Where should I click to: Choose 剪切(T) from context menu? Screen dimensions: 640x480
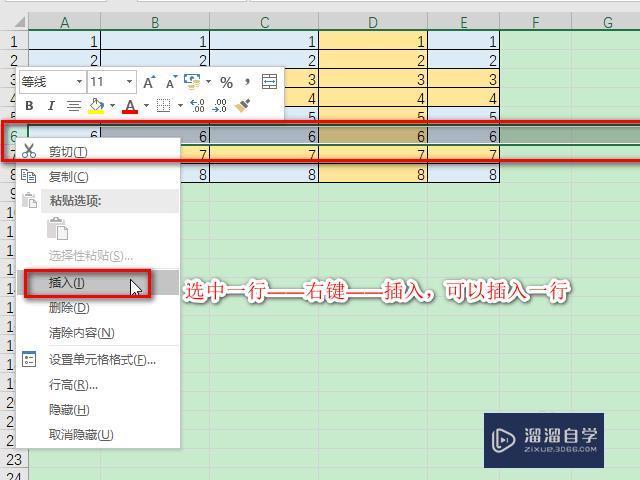point(98,152)
